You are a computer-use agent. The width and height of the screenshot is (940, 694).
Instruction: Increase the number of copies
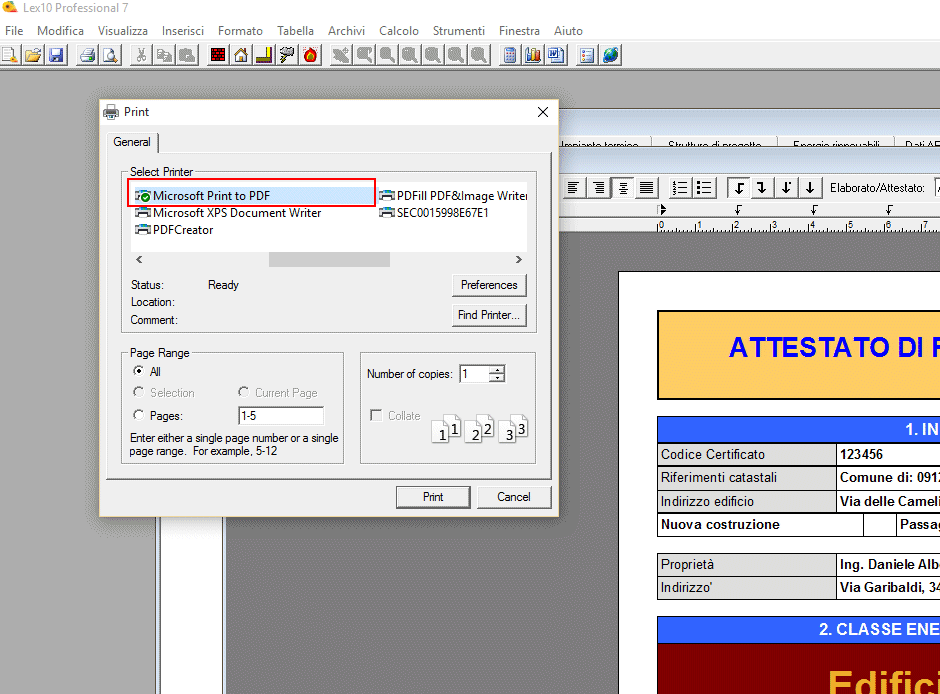[497, 370]
